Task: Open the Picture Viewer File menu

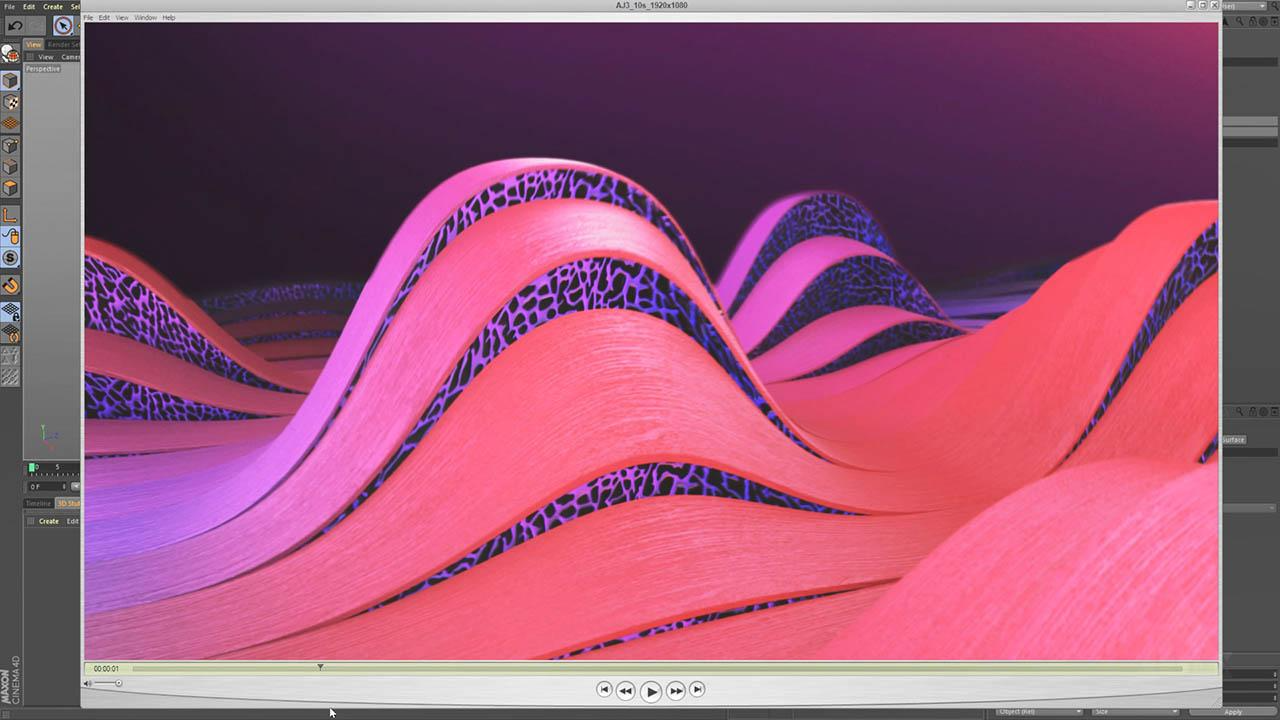Action: [x=89, y=18]
